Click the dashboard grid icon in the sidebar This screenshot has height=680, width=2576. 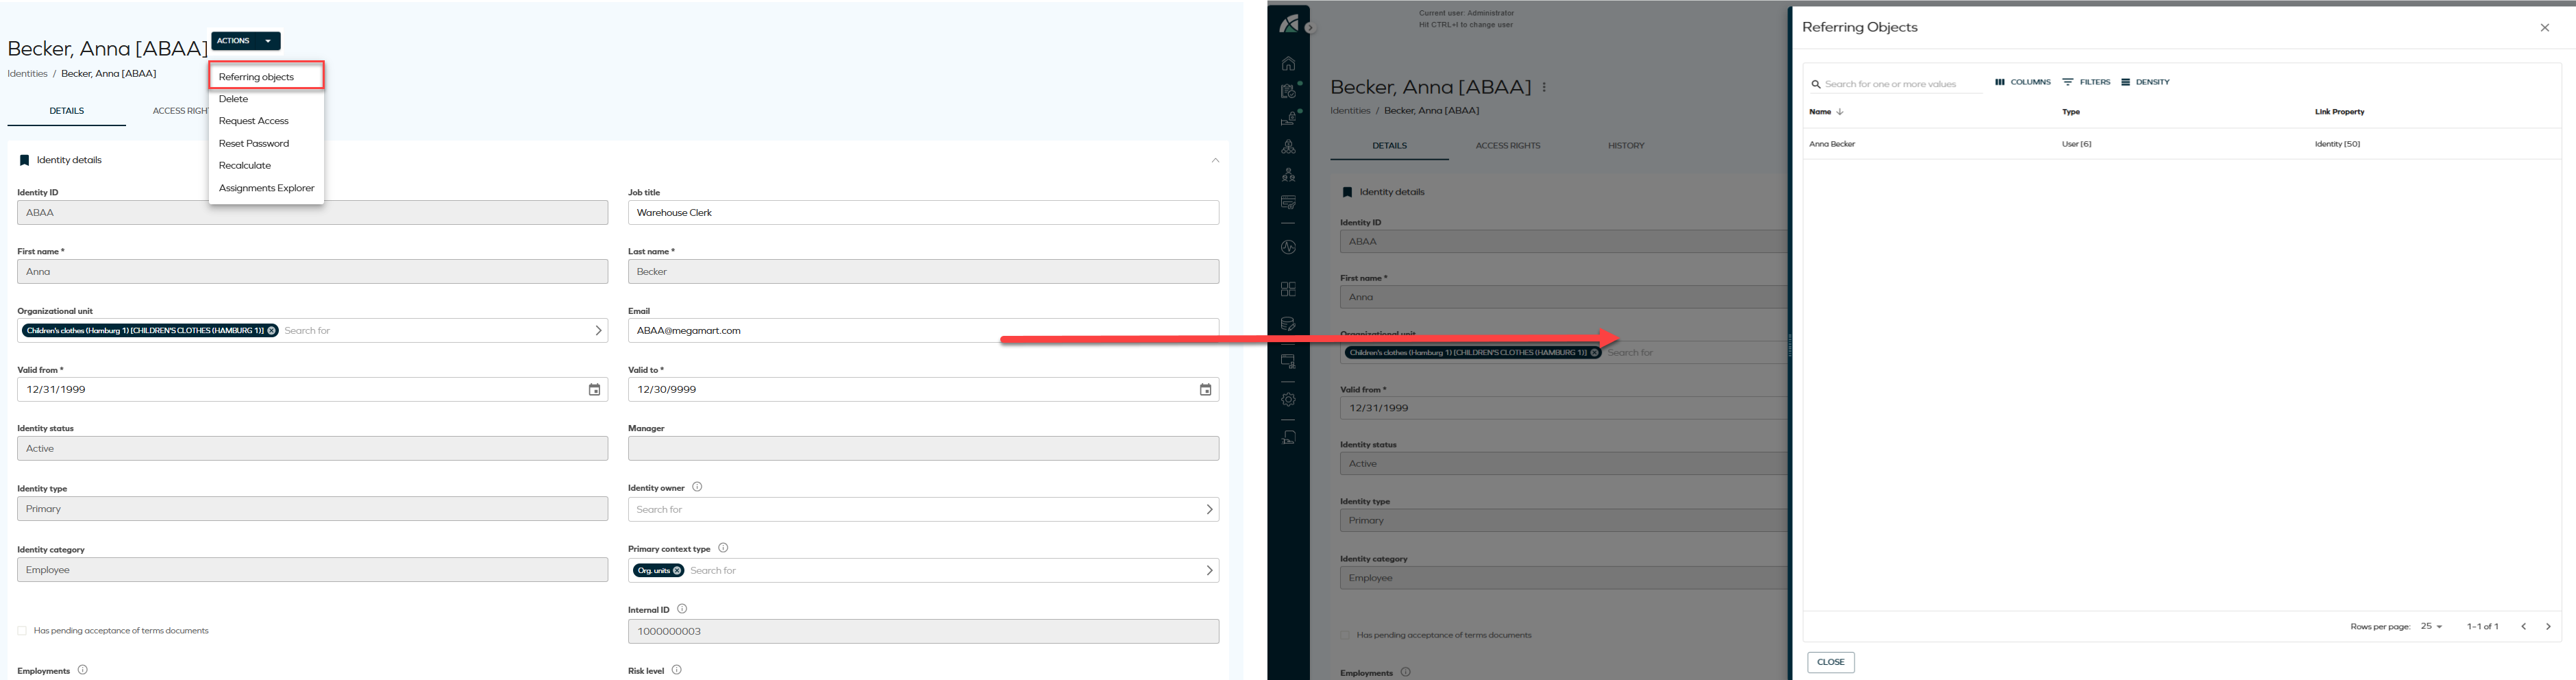pyautogui.click(x=1288, y=289)
